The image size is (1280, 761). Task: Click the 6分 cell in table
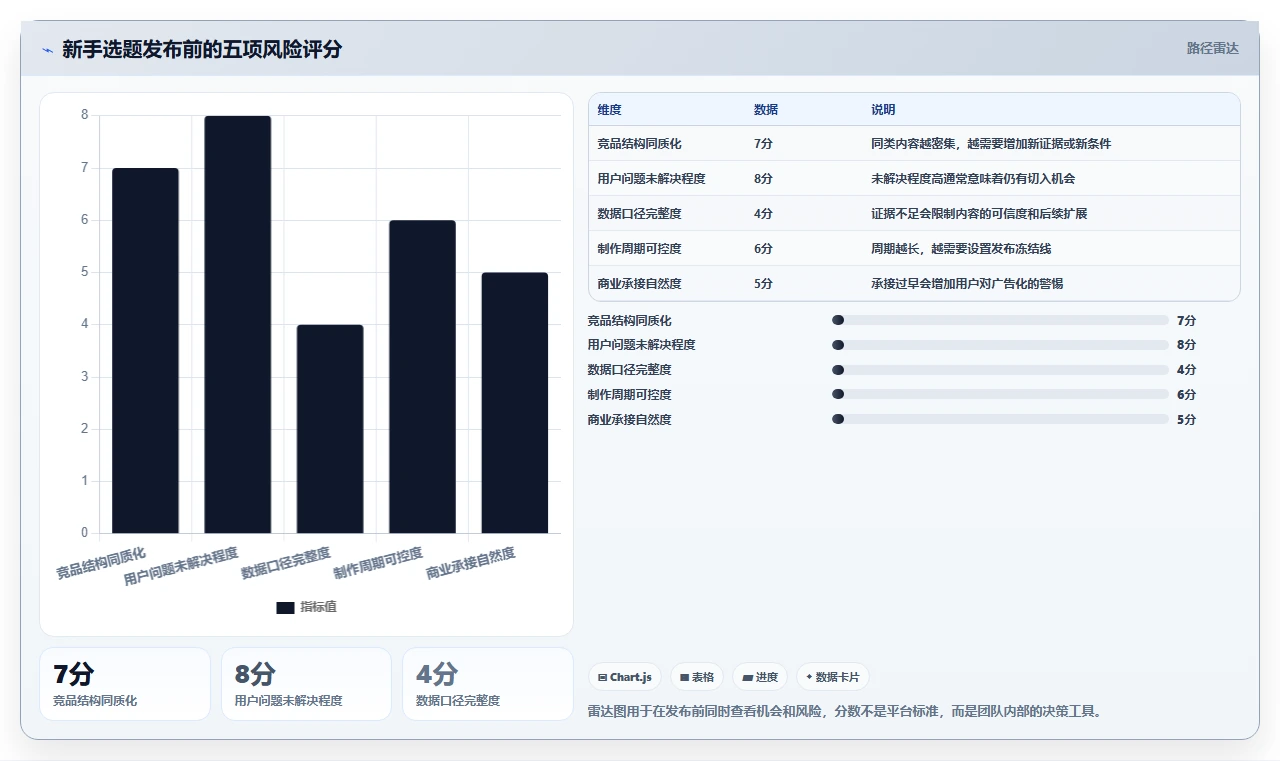[x=763, y=249]
